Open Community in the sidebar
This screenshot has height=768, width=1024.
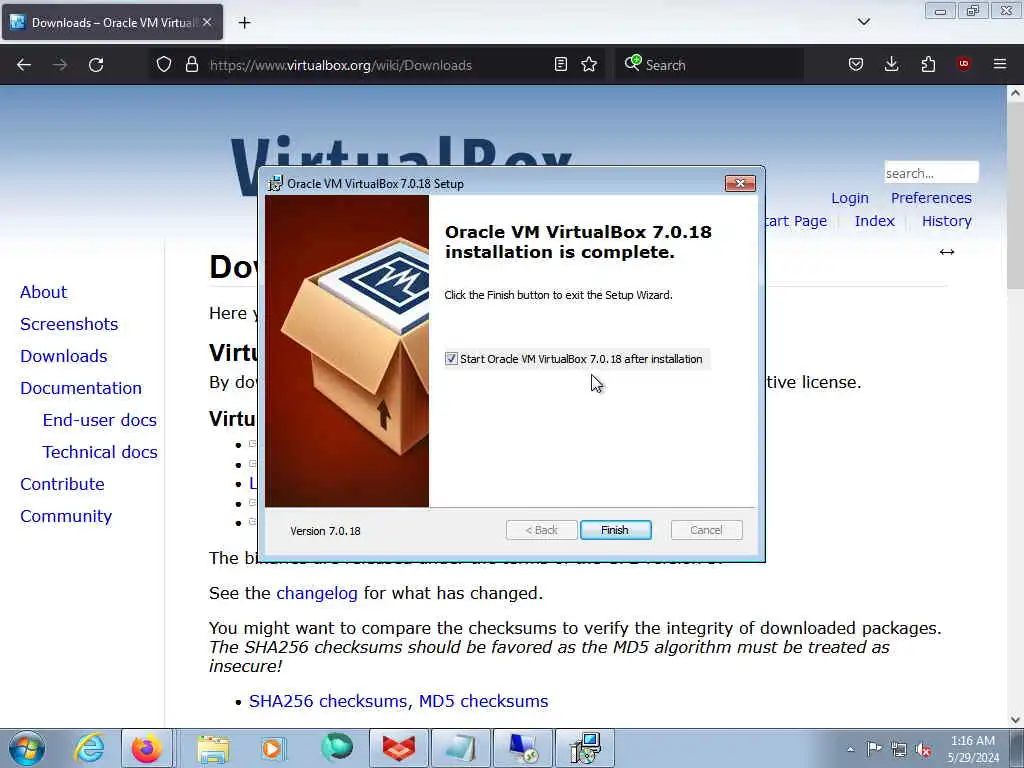(x=66, y=516)
